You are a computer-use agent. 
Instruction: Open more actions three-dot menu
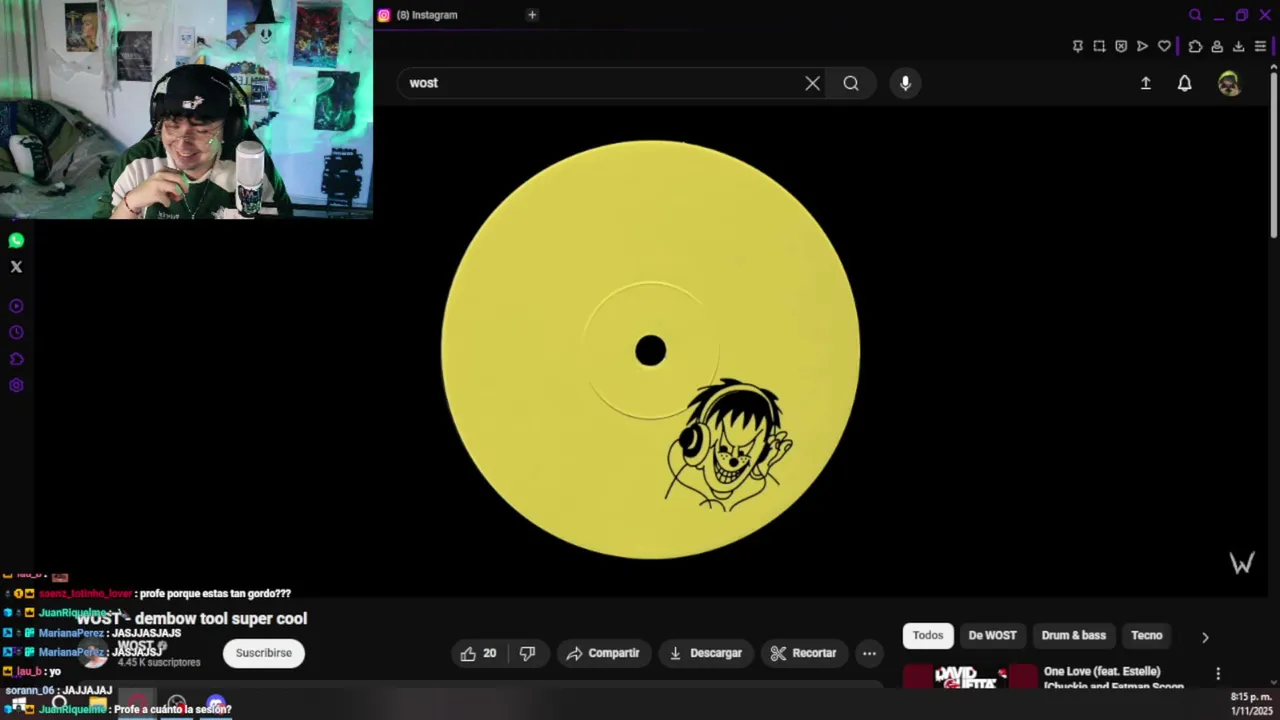point(869,653)
